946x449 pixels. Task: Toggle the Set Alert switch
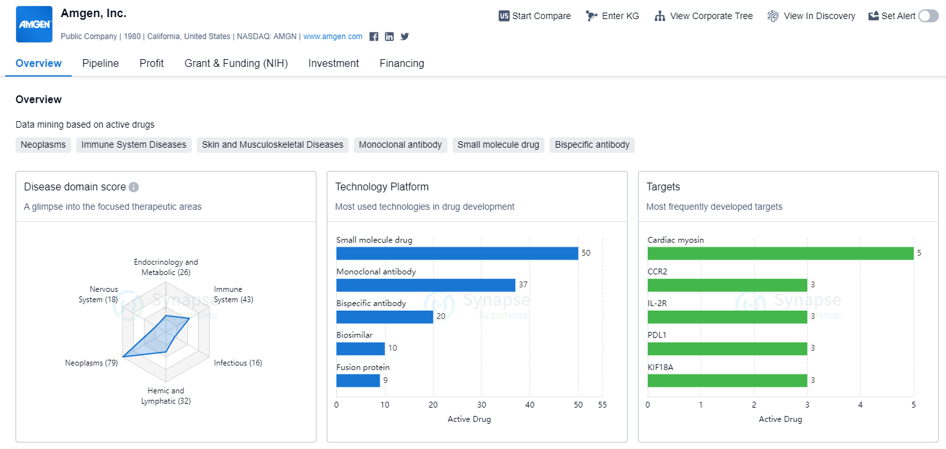point(928,16)
